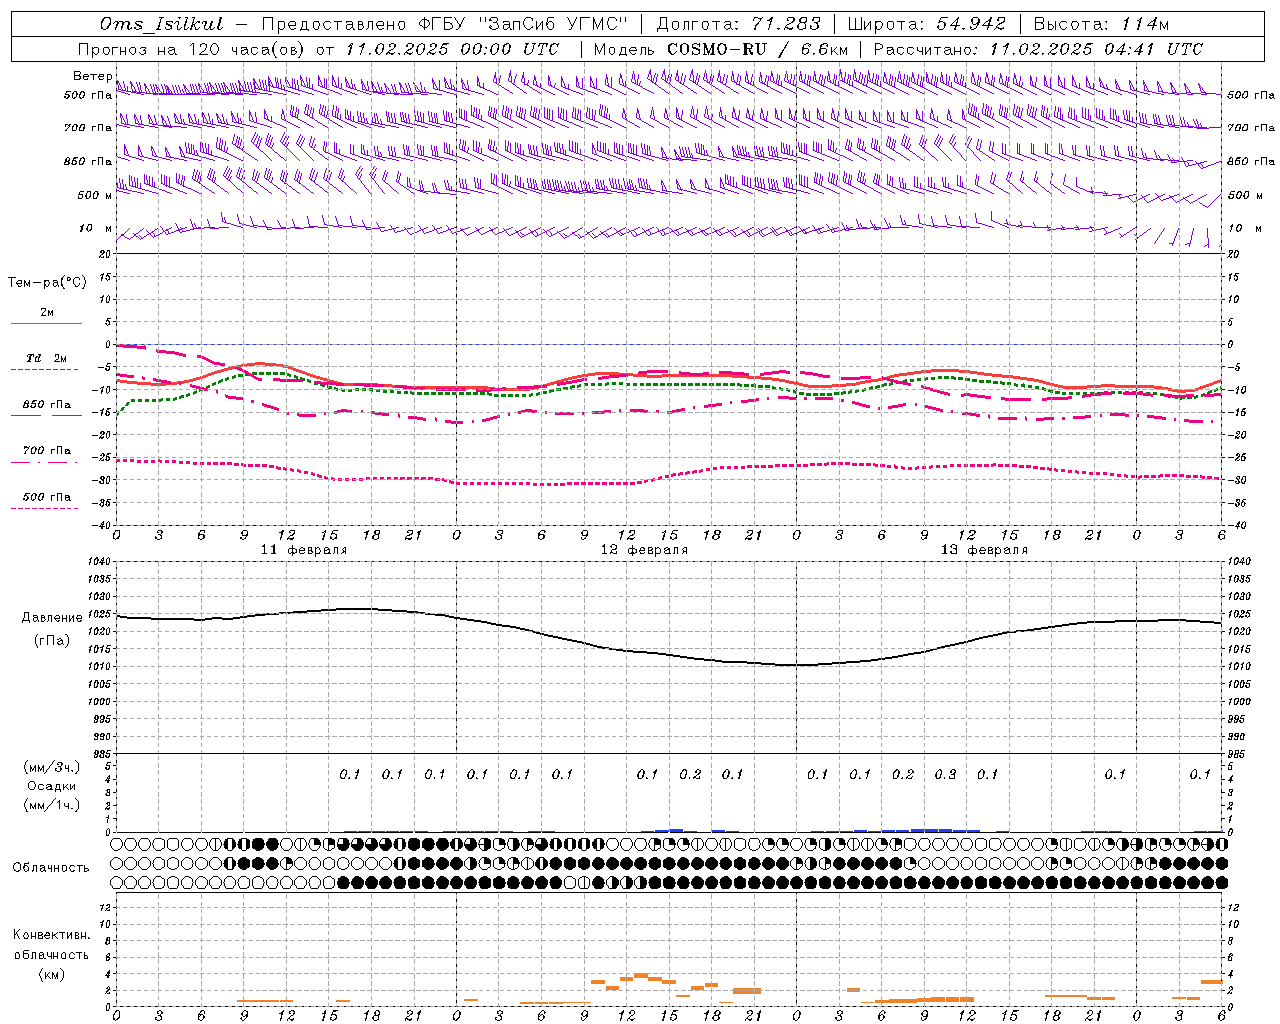Image resolution: width=1280 pixels, height=1024 pixels.
Task: Click the 700 гПа temperature legend label
Action: coord(46,451)
